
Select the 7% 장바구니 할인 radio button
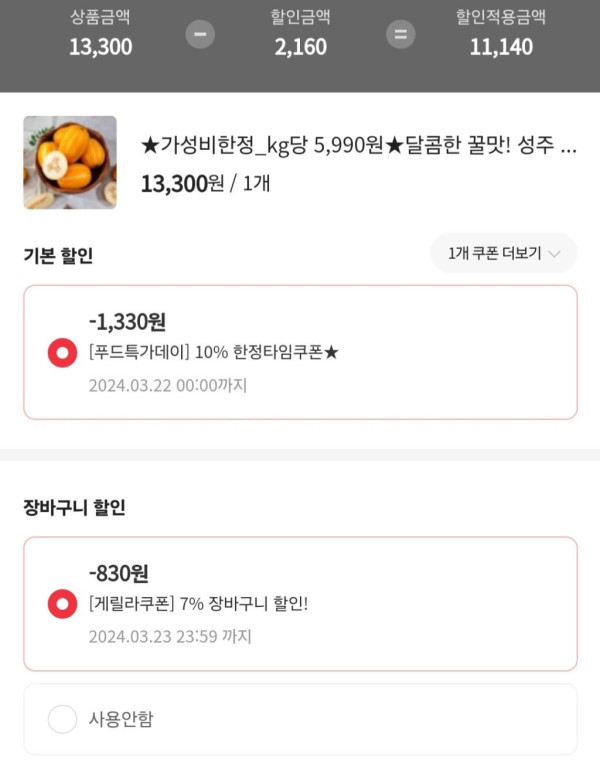click(x=63, y=604)
